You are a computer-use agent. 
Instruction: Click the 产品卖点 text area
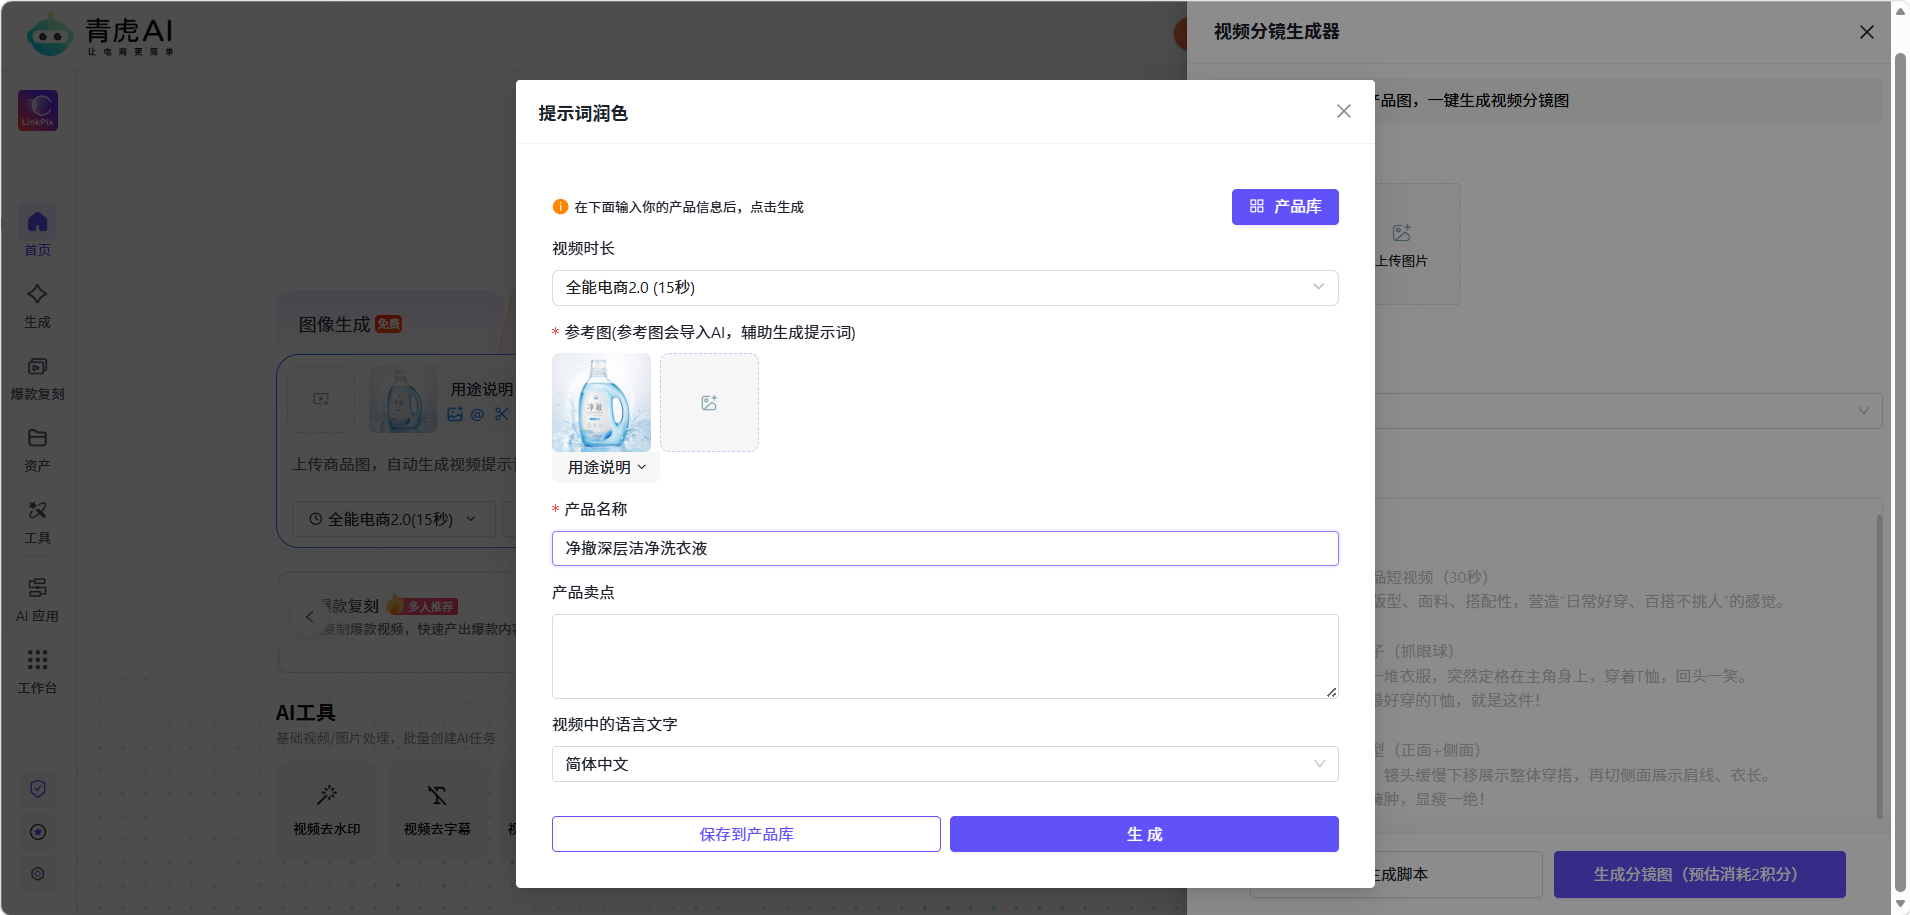point(945,656)
